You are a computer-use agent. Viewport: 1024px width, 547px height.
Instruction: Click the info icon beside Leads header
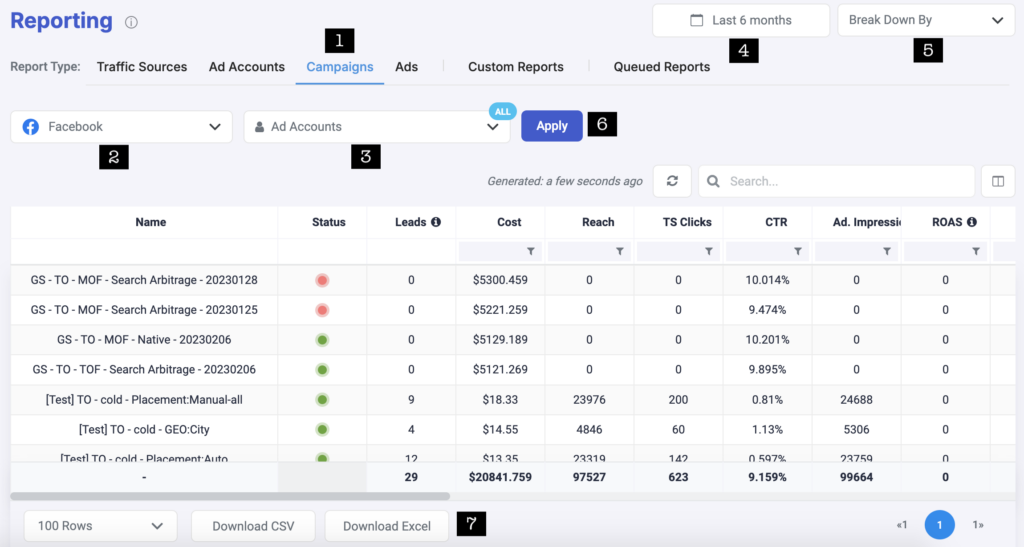click(436, 222)
